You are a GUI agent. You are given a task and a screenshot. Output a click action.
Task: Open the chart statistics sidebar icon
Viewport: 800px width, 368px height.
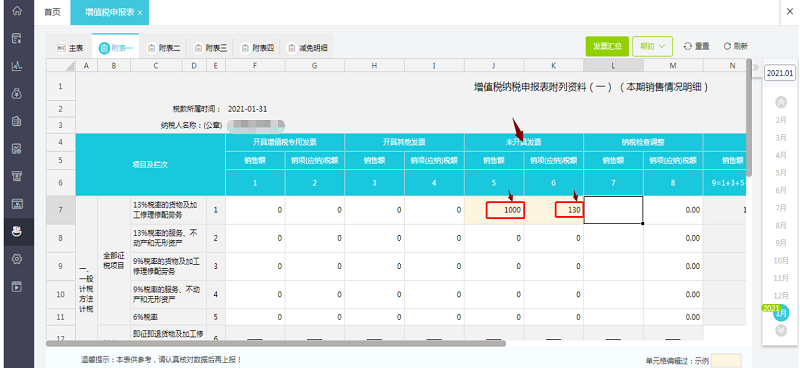[17, 66]
